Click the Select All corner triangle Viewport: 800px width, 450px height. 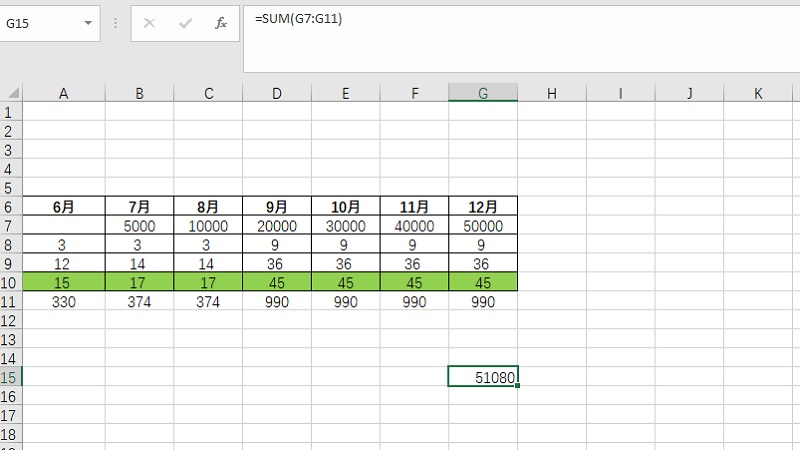pyautogui.click(x=11, y=93)
